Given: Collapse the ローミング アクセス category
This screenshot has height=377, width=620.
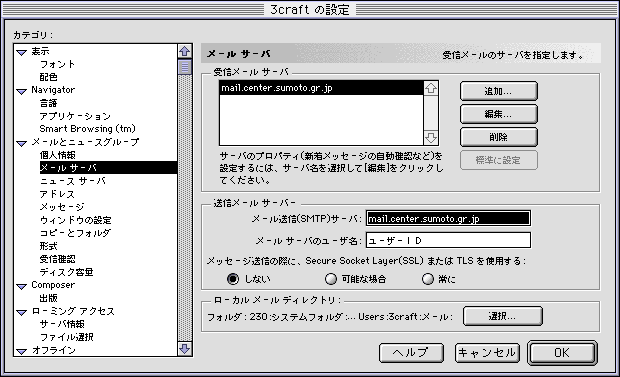Looking at the screenshot, I should (21, 312).
